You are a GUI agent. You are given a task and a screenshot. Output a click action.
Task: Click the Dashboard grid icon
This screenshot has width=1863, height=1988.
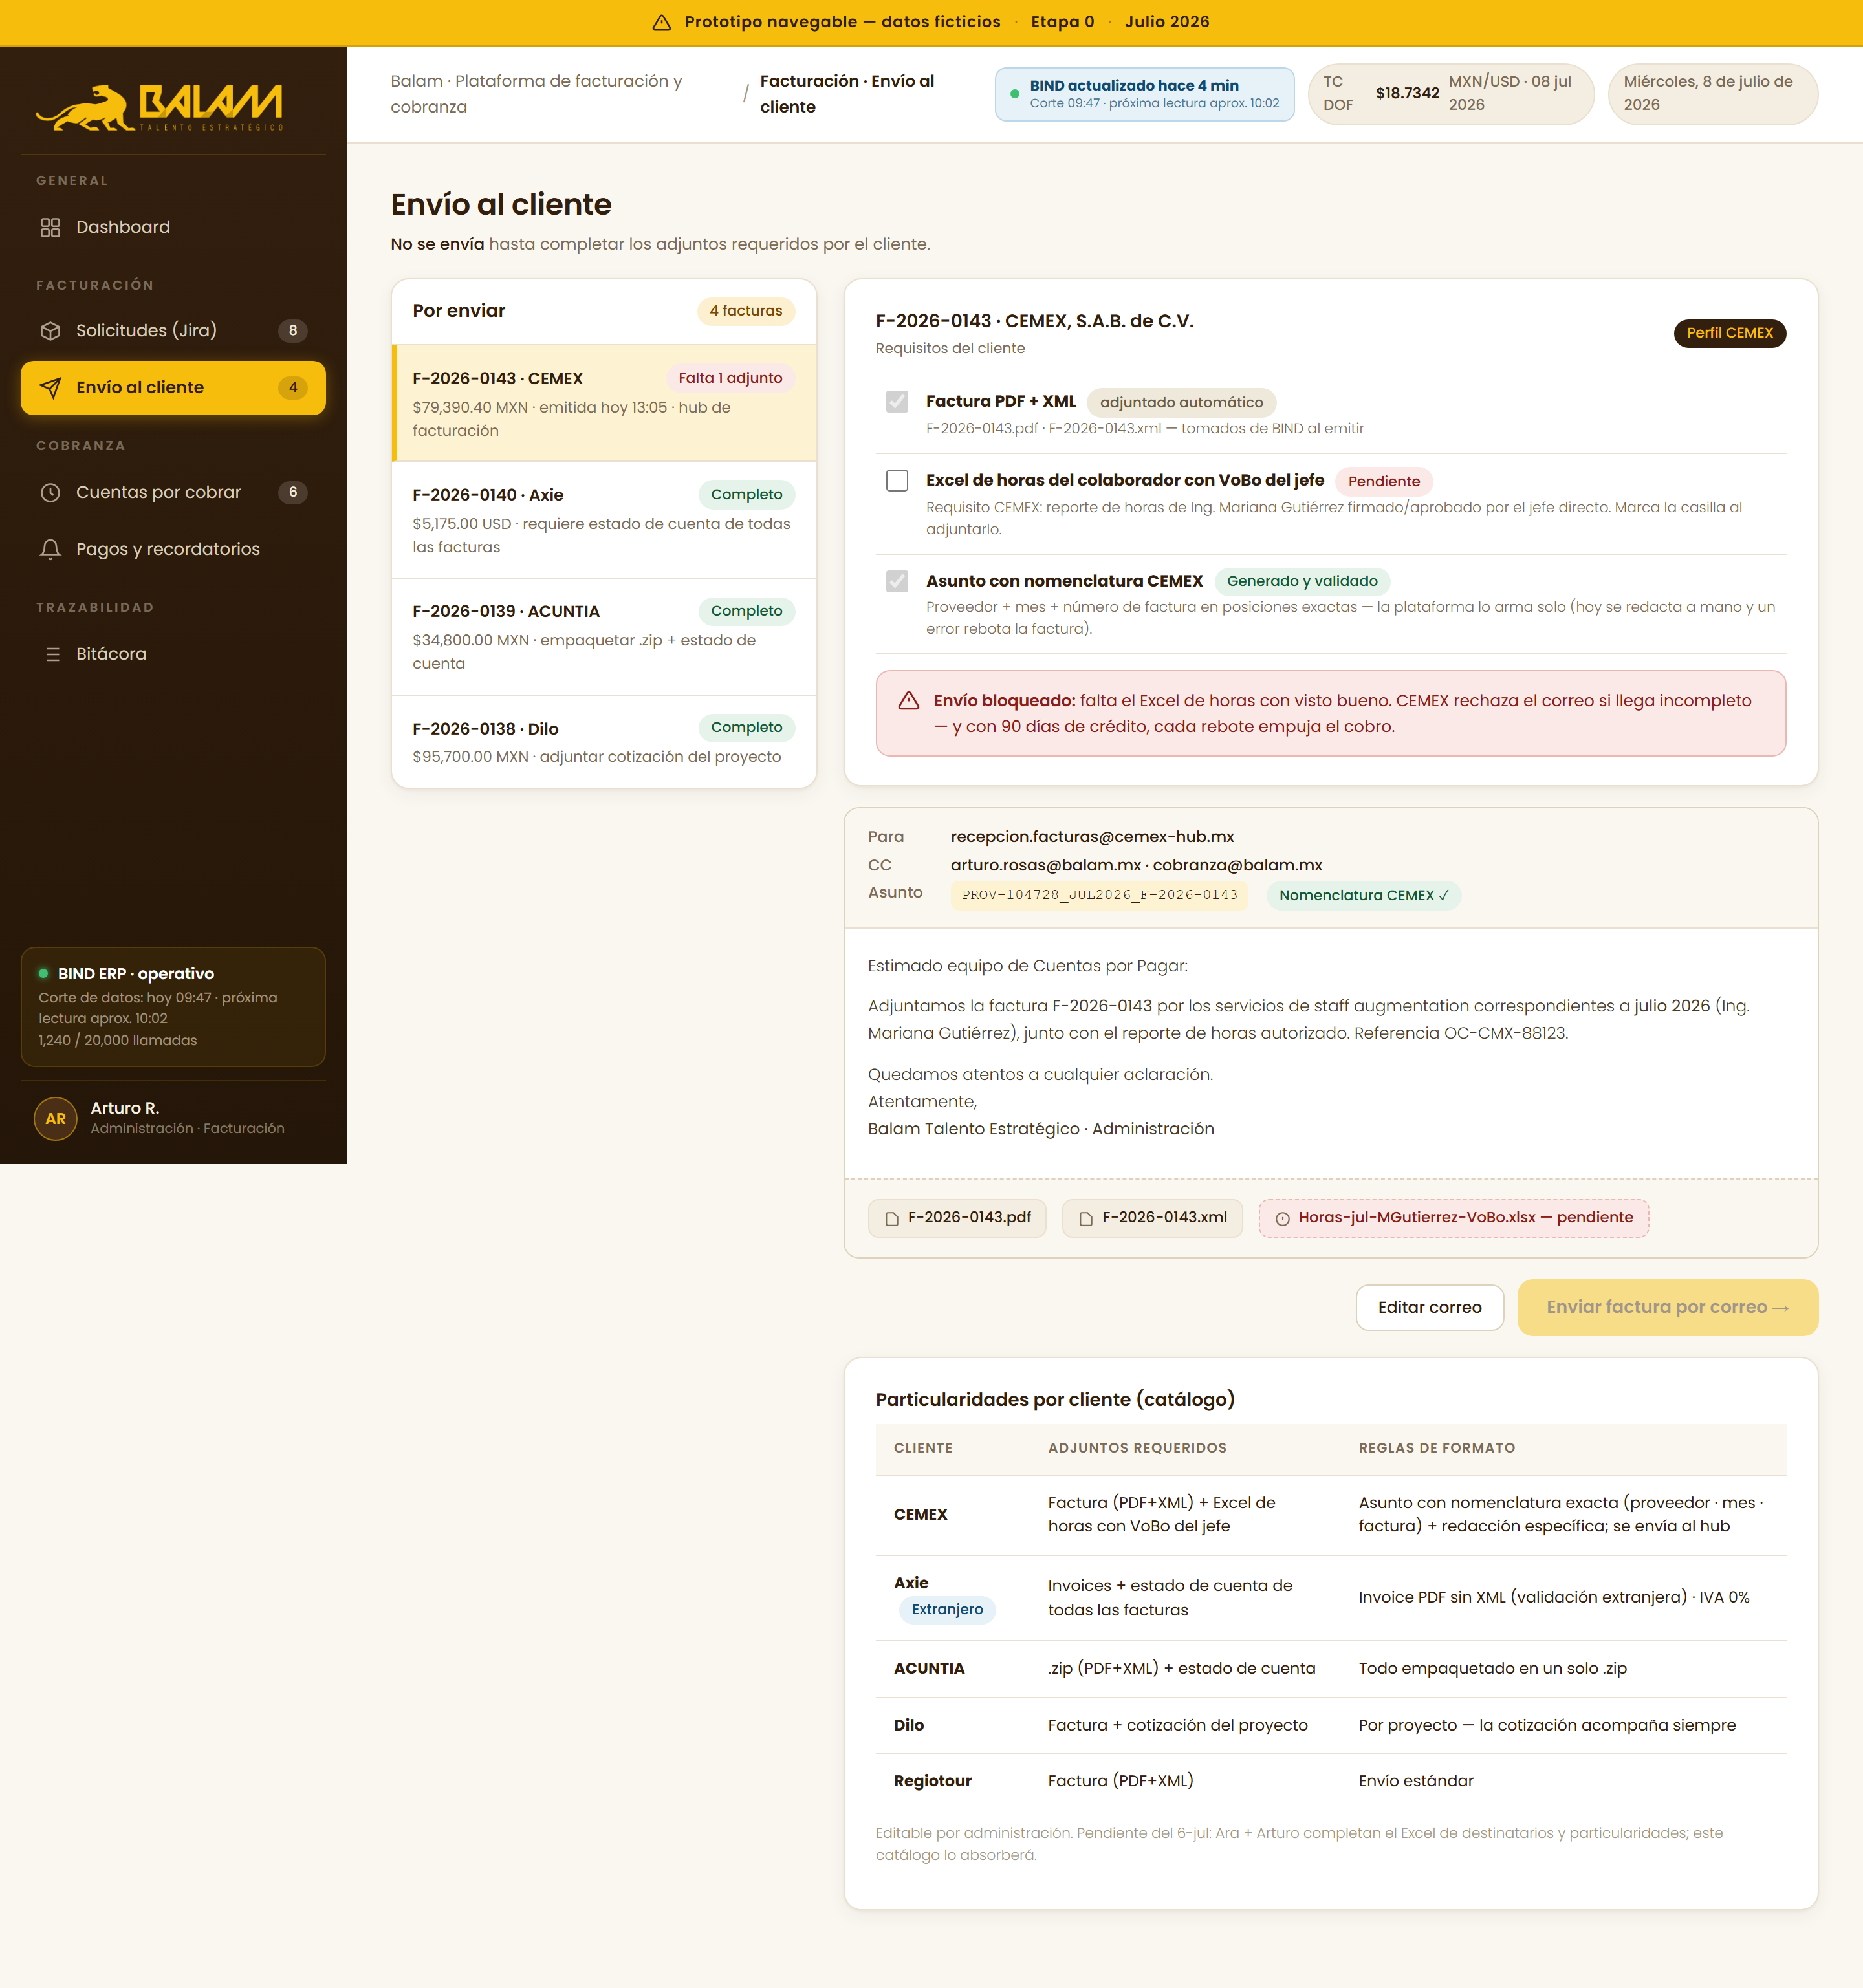(x=50, y=227)
